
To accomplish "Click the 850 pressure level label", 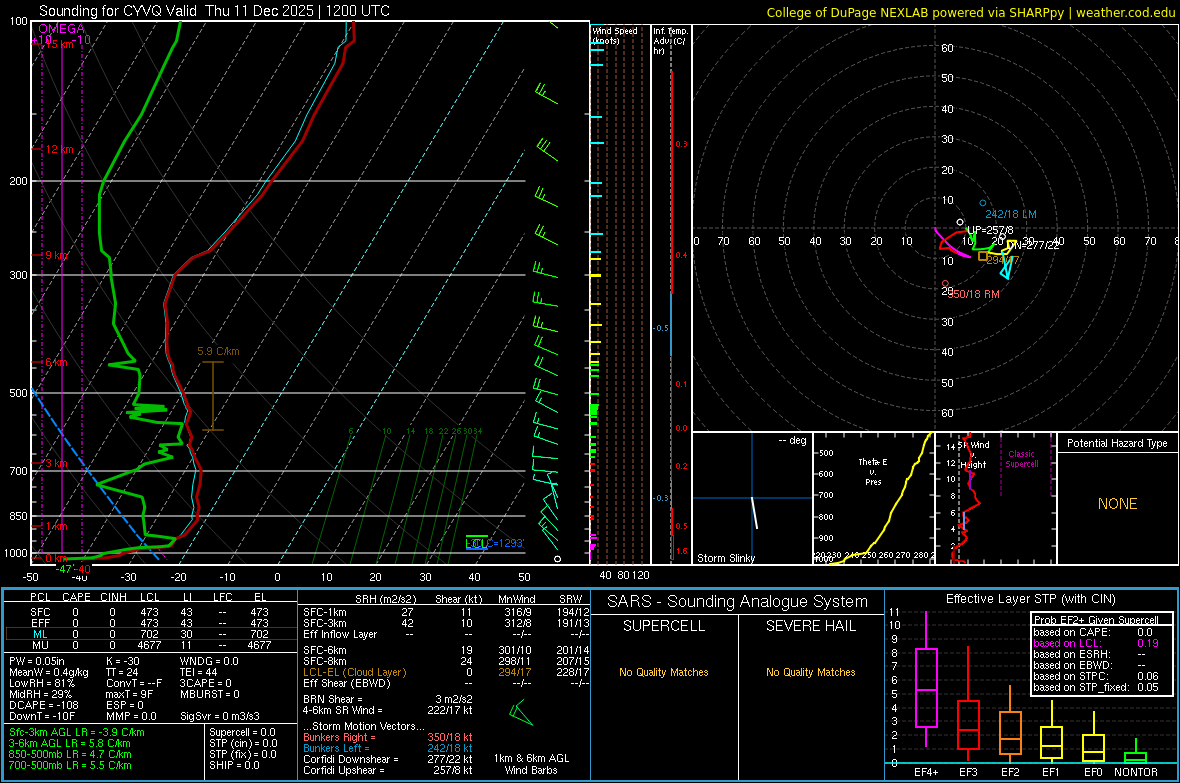I will coord(18,516).
